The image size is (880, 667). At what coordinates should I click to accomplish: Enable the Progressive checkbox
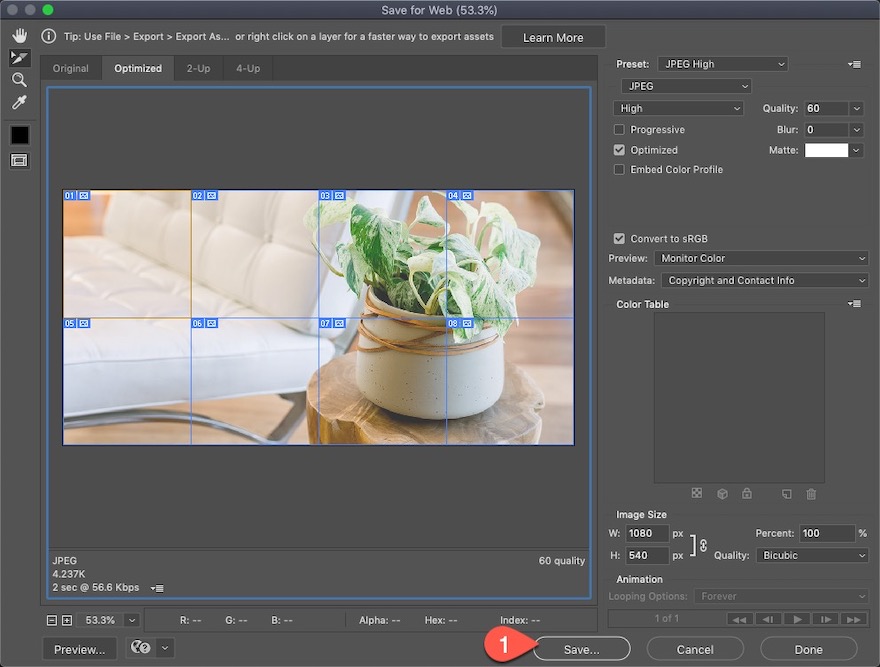coord(620,130)
